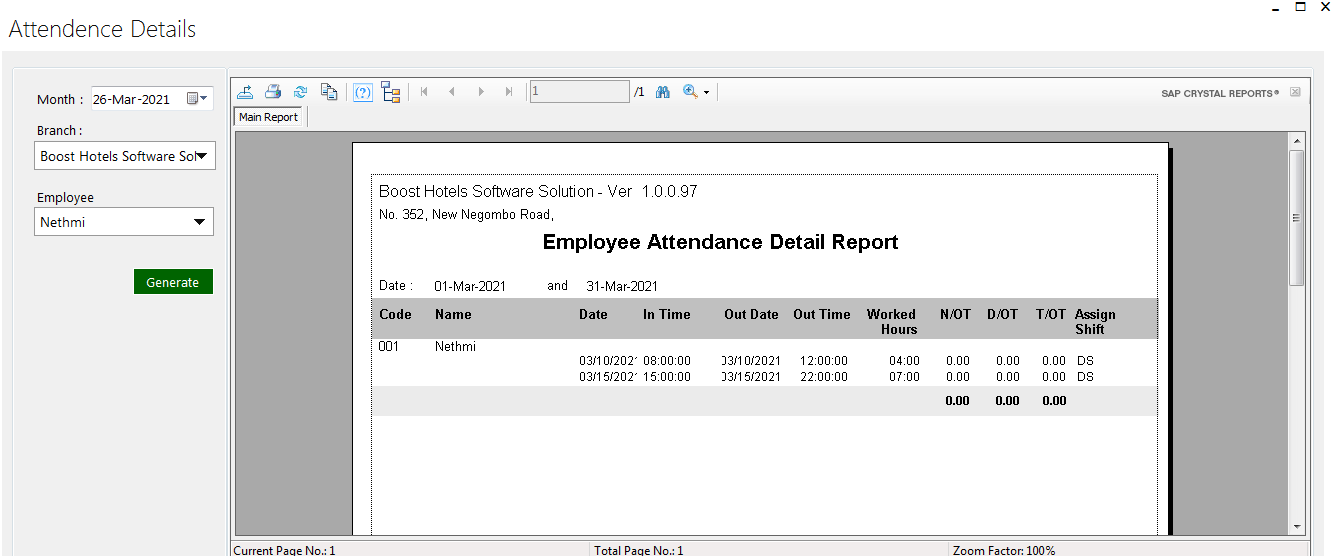Go to the first page arrow
This screenshot has height=556, width=1341.
(424, 92)
